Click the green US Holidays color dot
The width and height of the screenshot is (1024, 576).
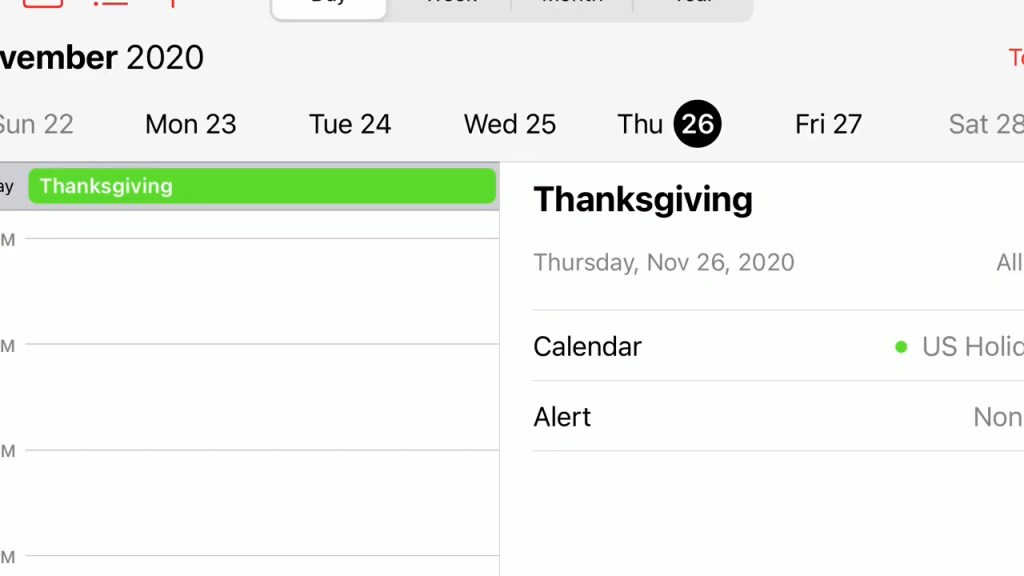901,347
